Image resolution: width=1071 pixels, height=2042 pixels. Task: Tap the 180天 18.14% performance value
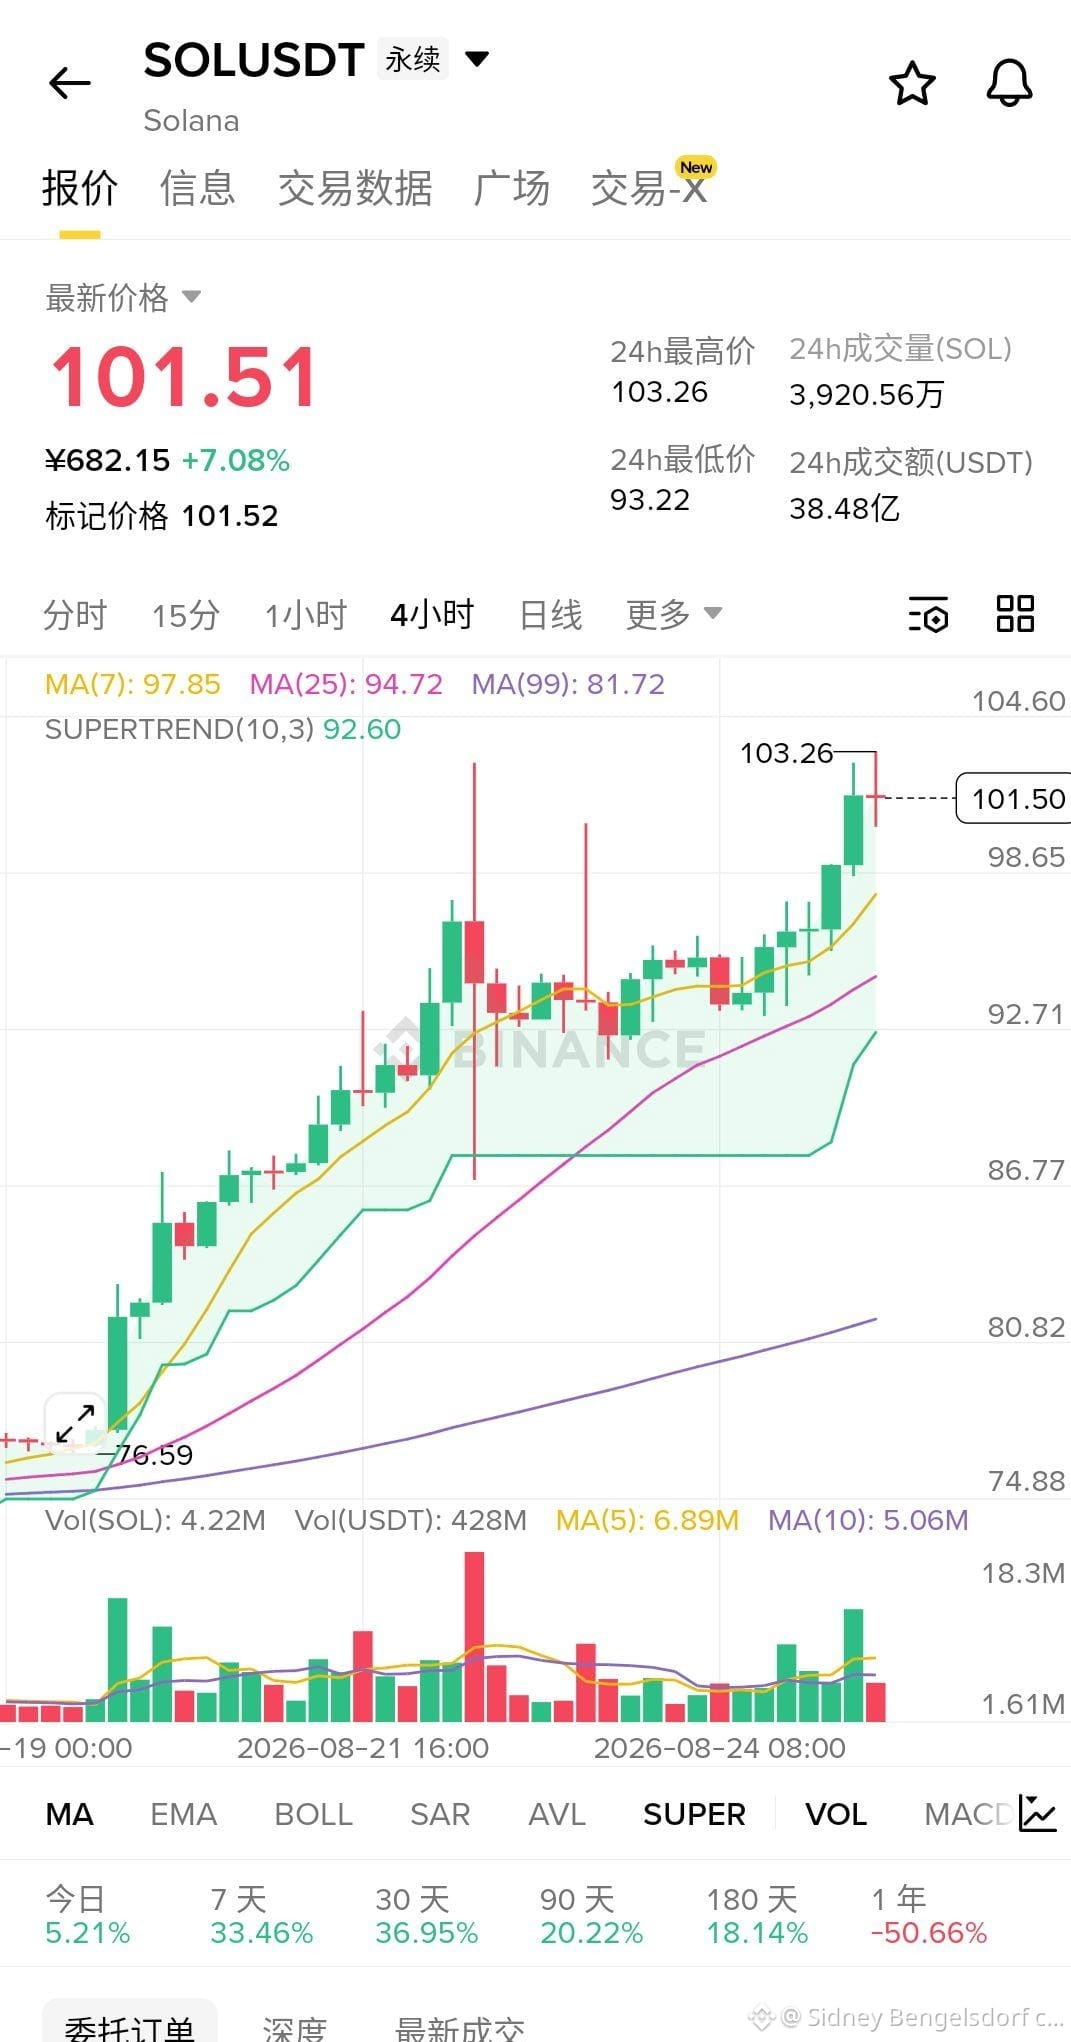[x=757, y=1933]
